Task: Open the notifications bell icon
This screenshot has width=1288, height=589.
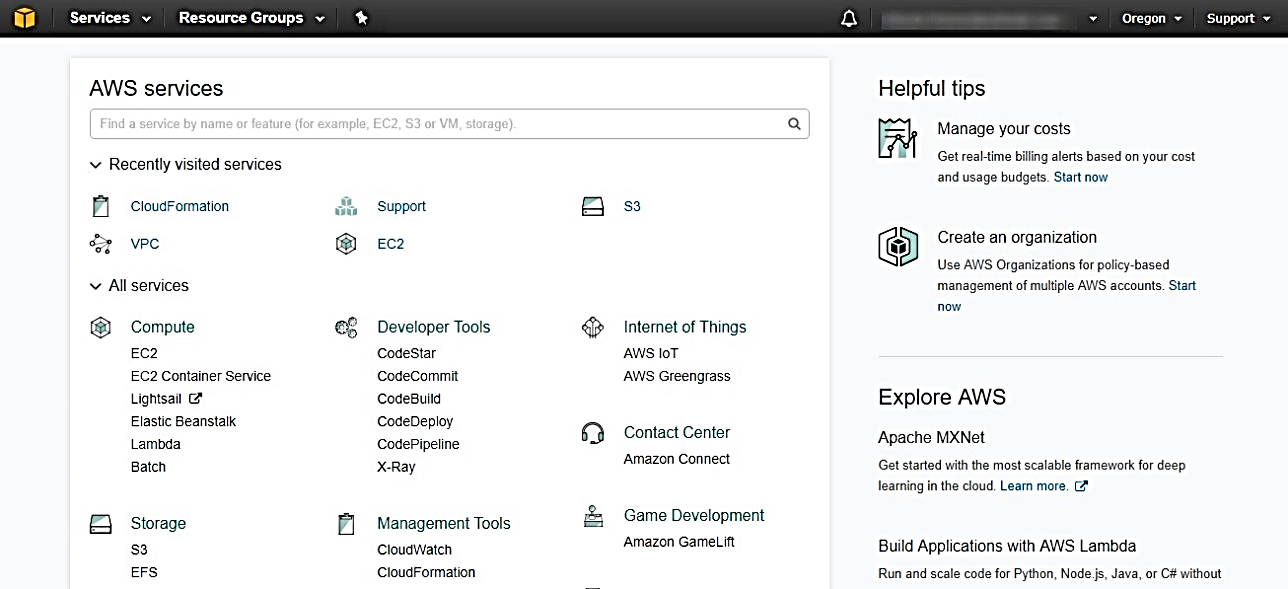Action: (x=849, y=19)
